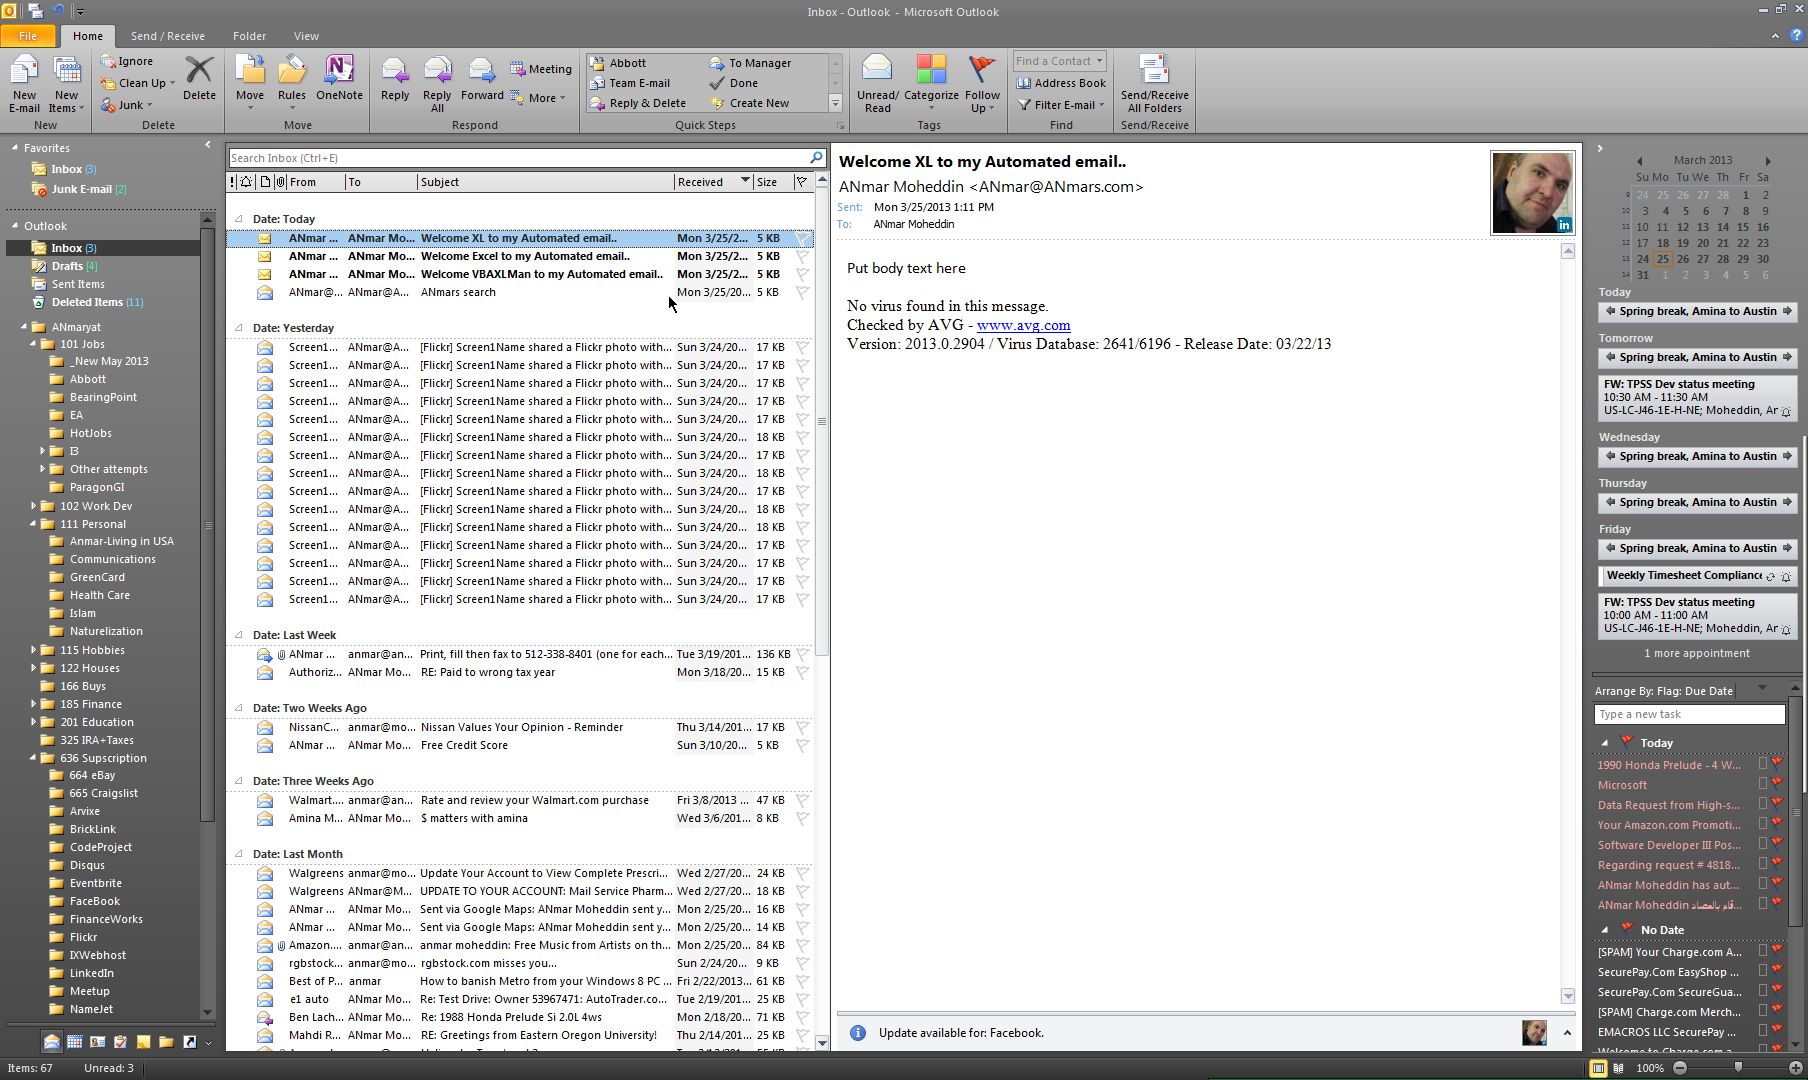Viewport: 1808px width, 1080px height.
Task: Switch to the View tab
Action: point(306,36)
